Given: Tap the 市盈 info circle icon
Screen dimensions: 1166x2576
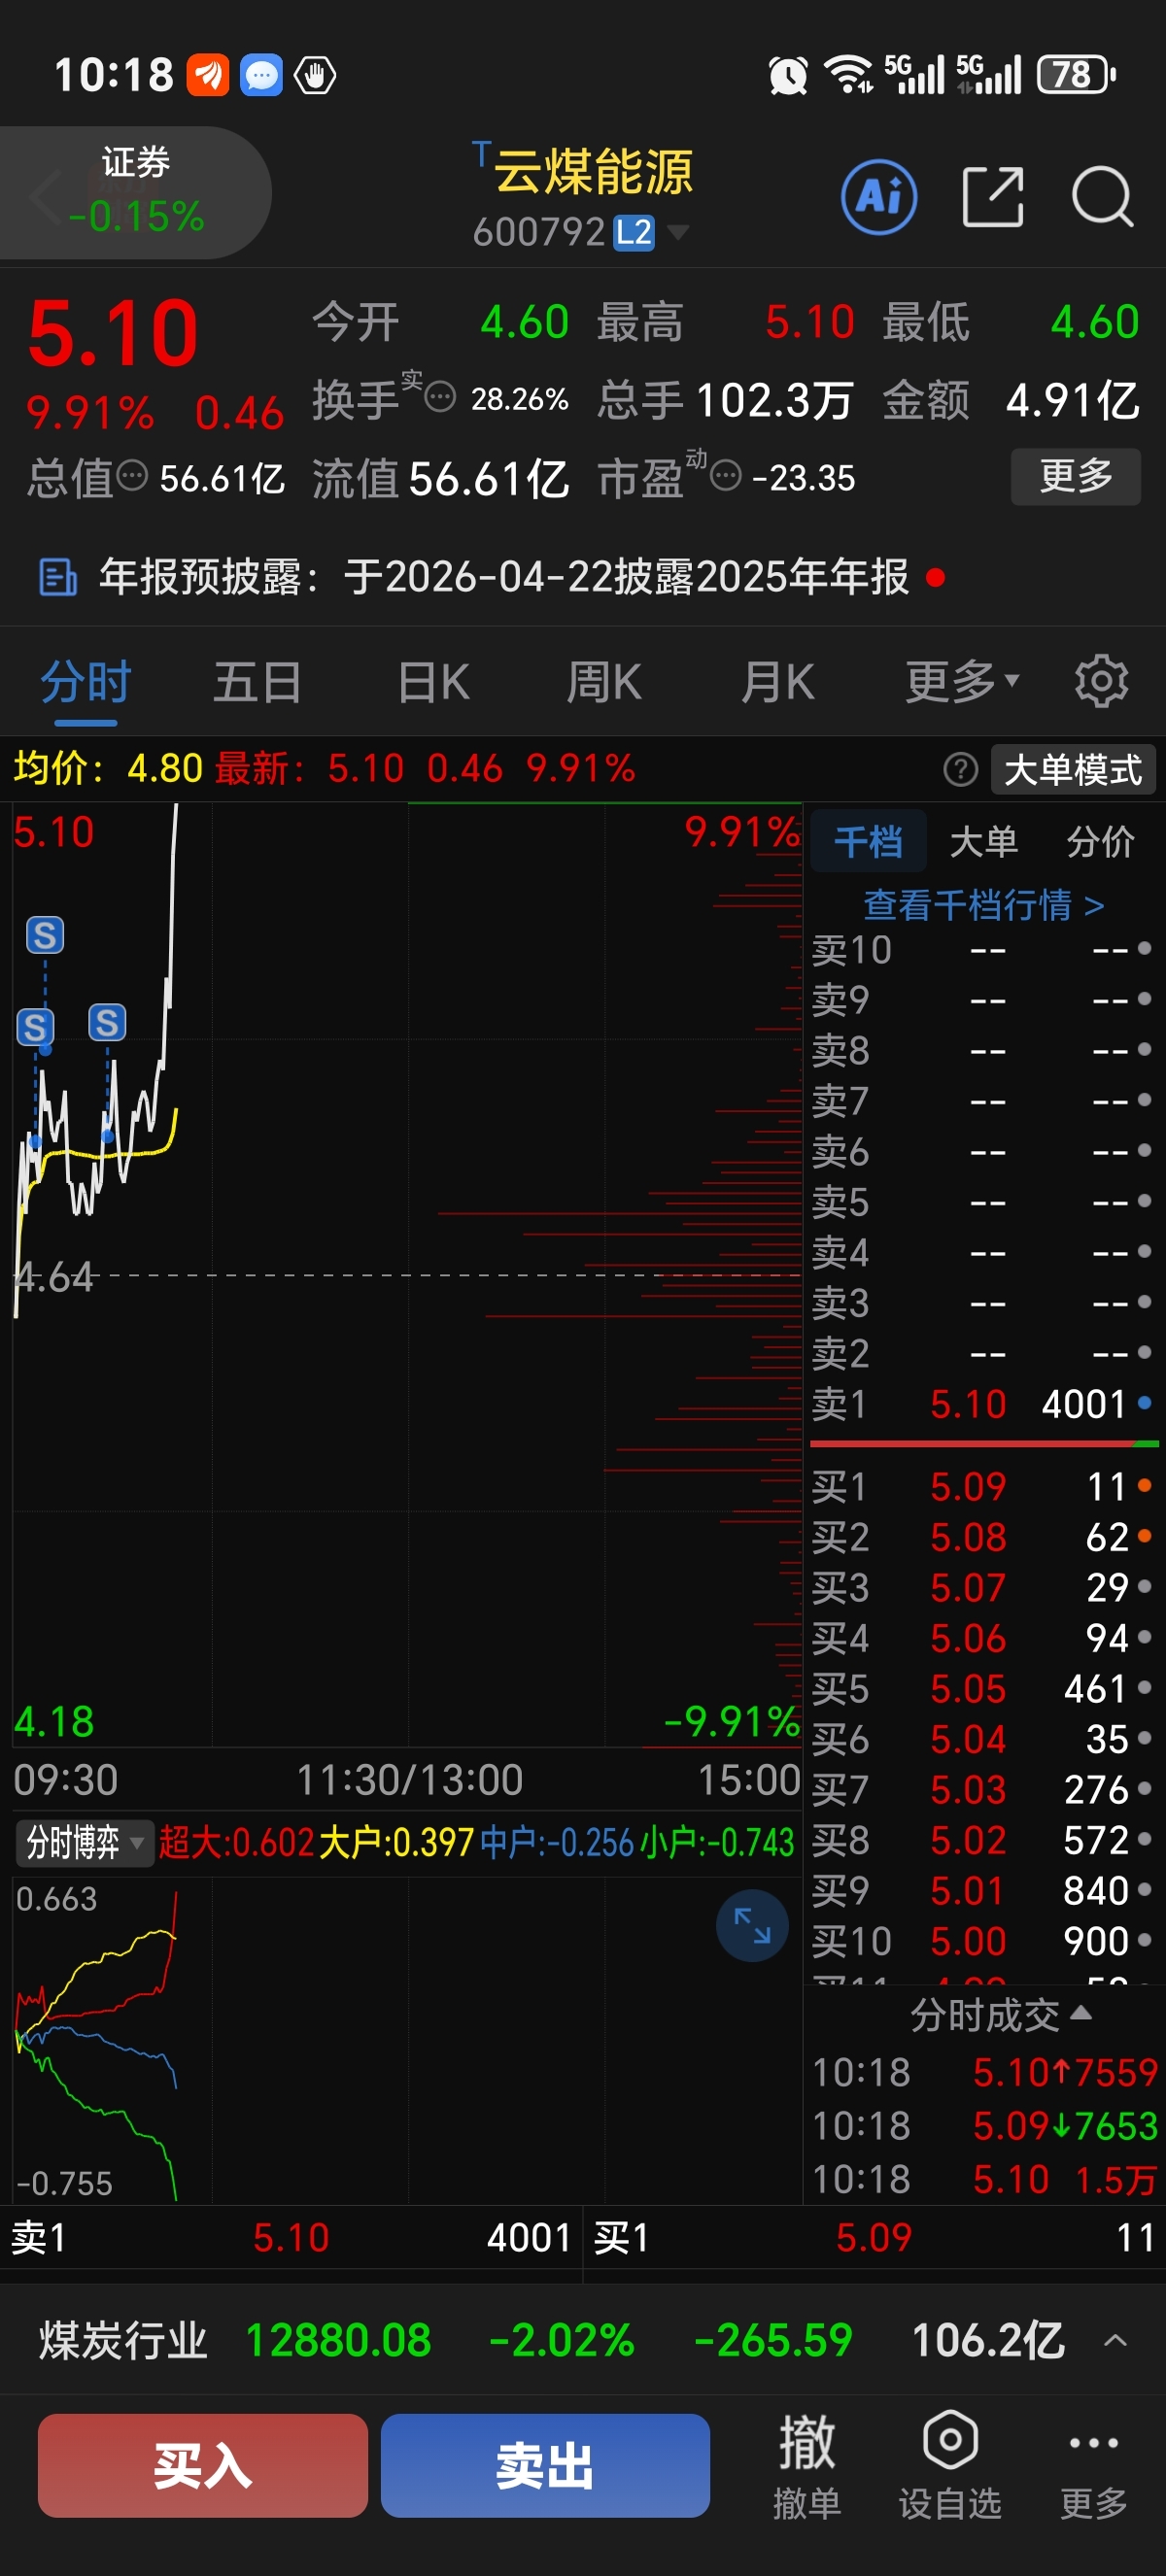Looking at the screenshot, I should click(x=725, y=475).
